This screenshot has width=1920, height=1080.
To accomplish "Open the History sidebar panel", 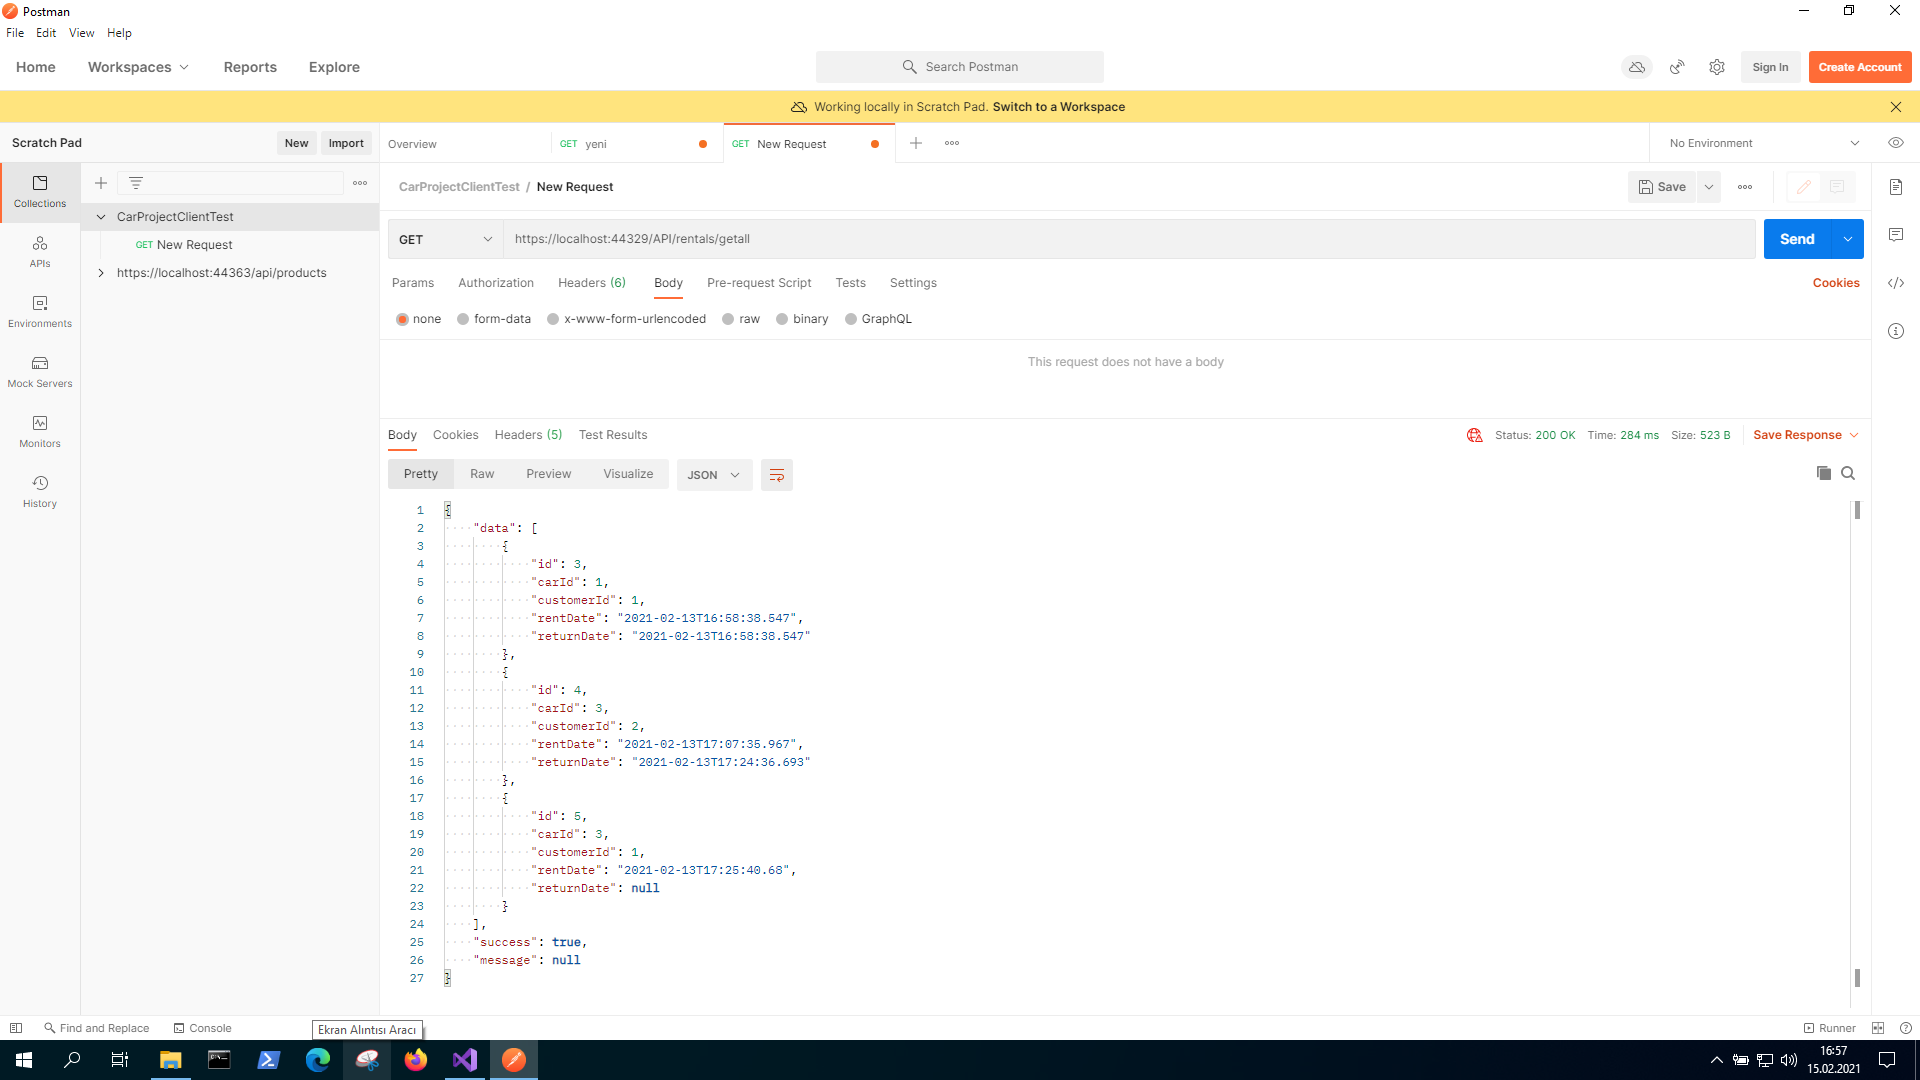I will pyautogui.click(x=40, y=491).
